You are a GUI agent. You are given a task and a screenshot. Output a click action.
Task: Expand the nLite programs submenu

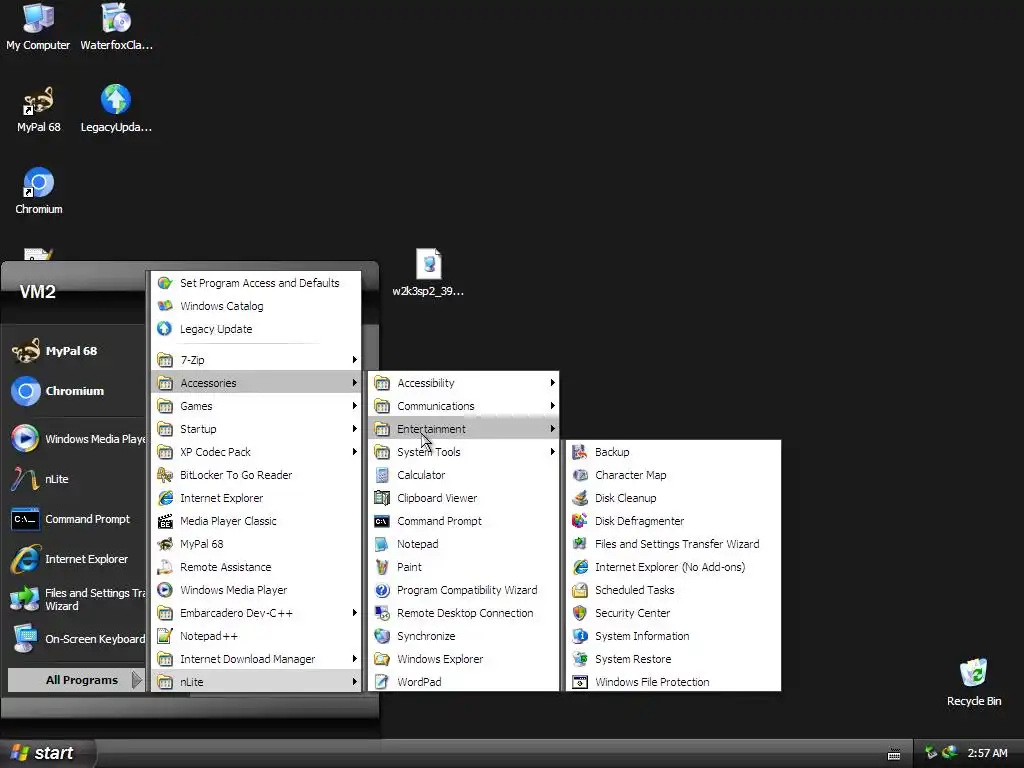(x=256, y=682)
